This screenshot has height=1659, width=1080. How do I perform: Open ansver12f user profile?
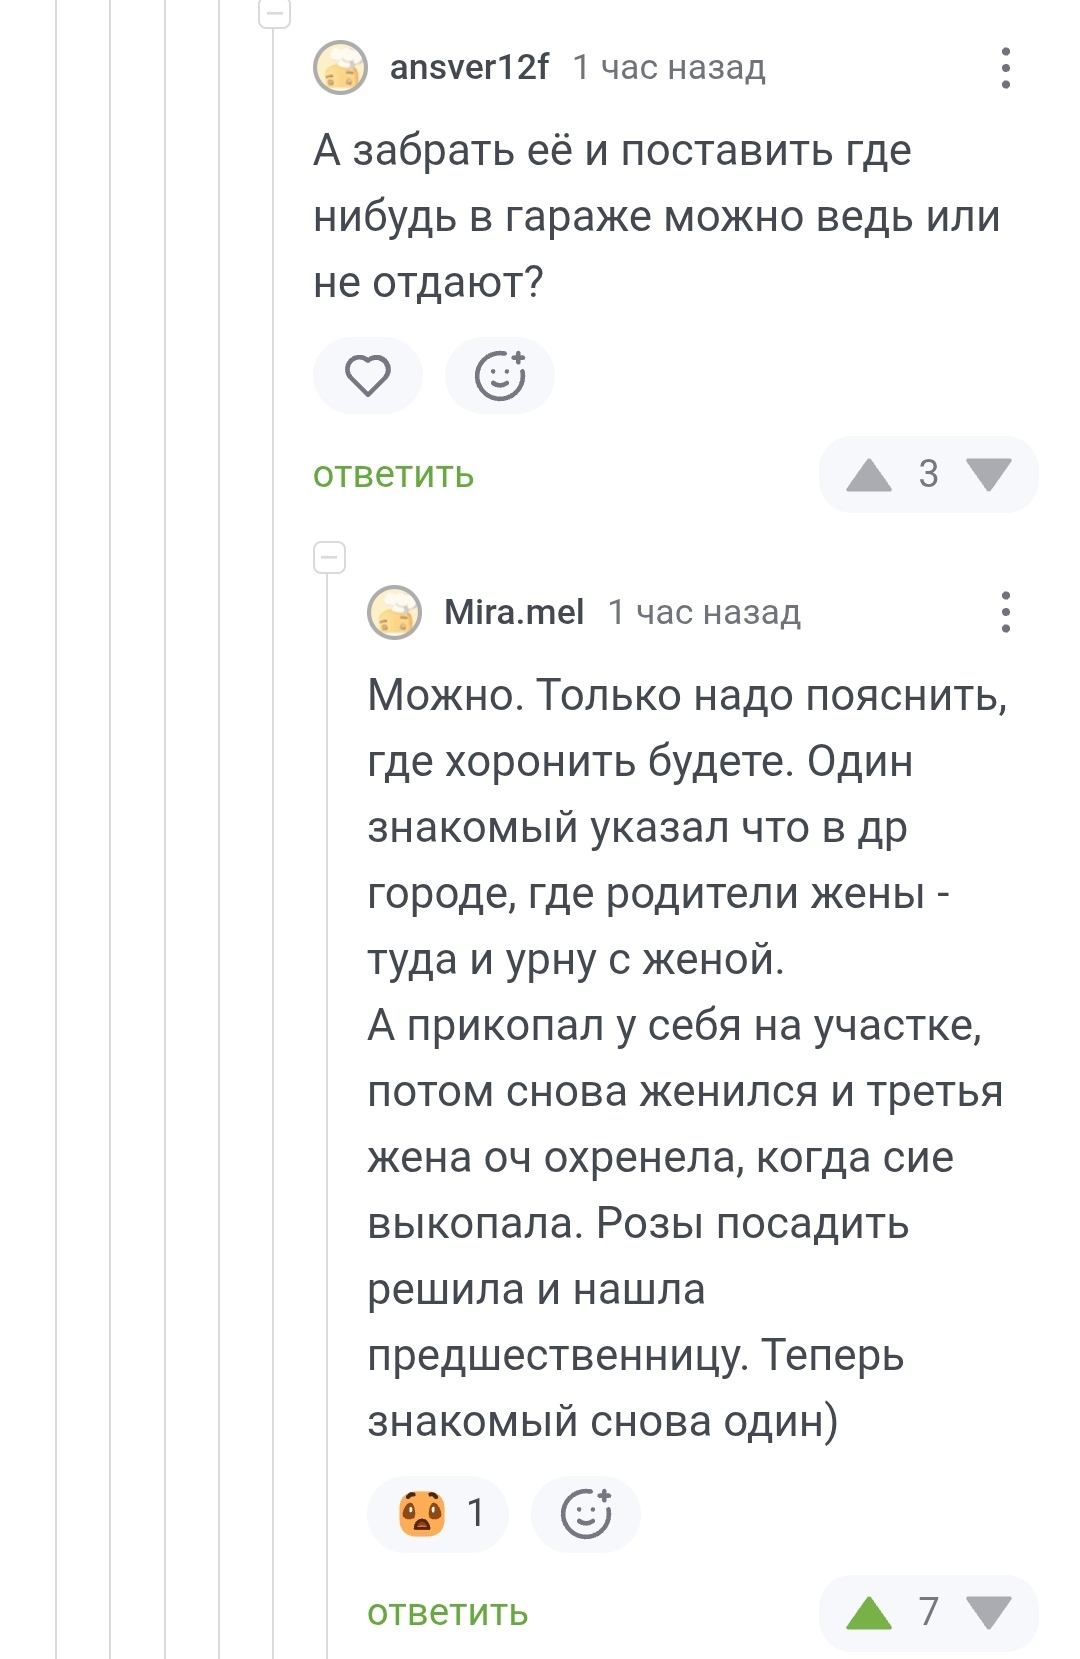click(x=469, y=68)
